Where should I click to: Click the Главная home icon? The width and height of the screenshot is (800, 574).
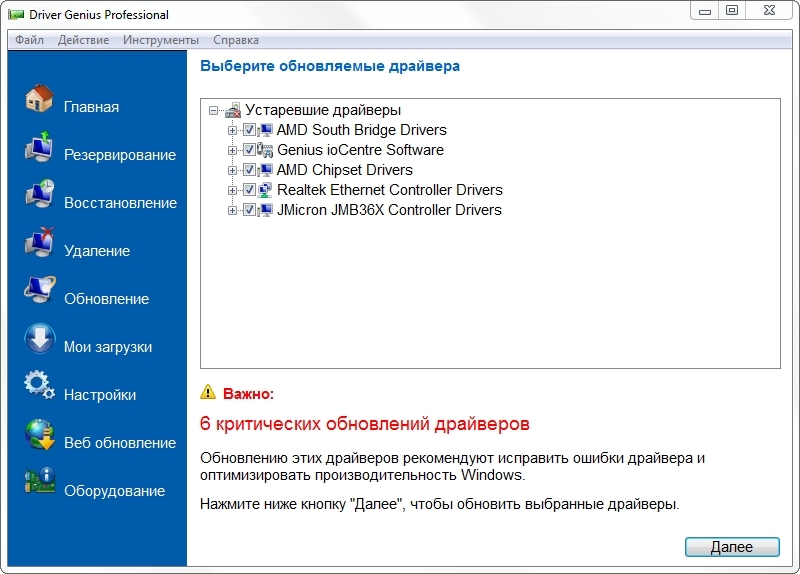click(x=39, y=99)
